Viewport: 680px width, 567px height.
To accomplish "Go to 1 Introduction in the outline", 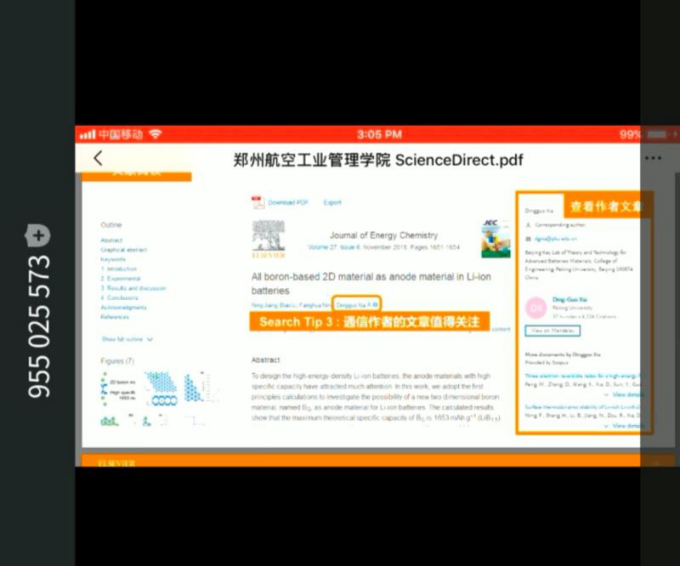I will click(x=118, y=269).
